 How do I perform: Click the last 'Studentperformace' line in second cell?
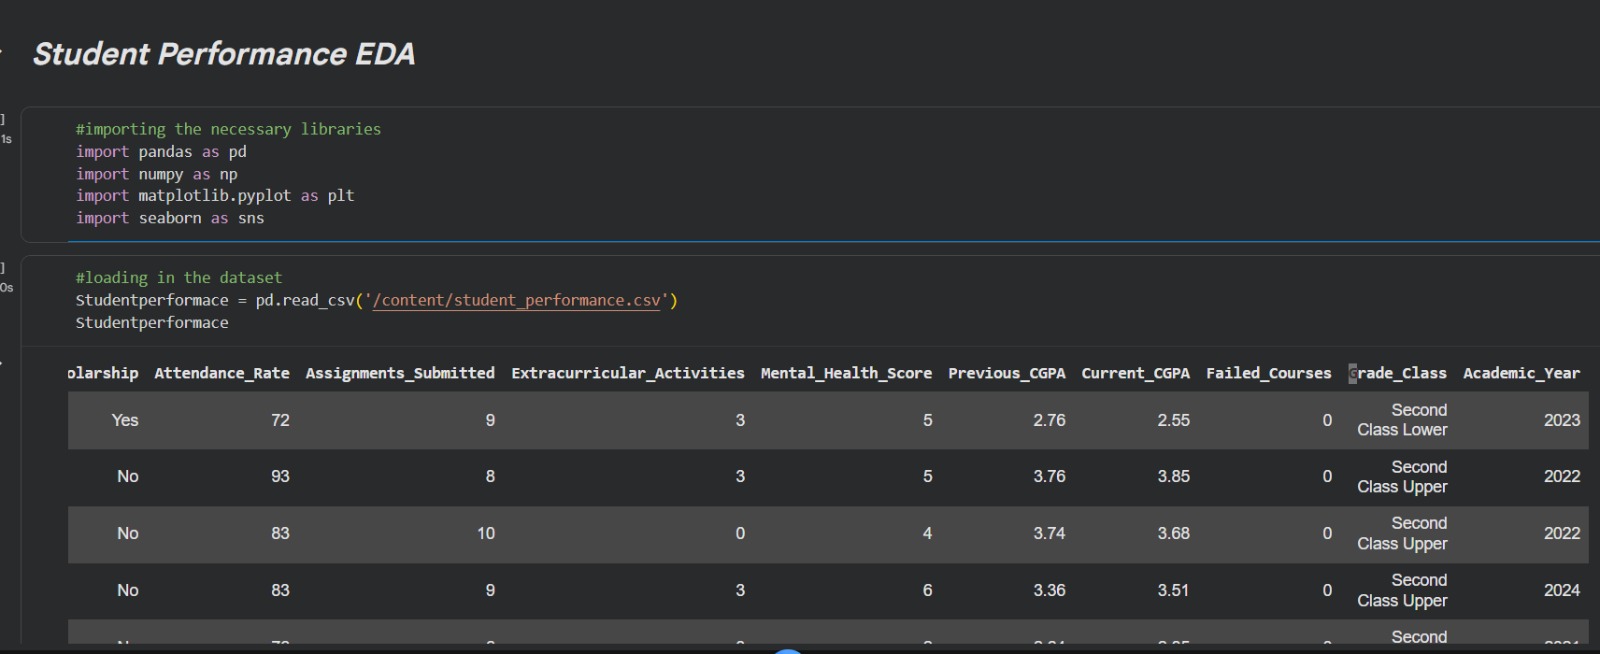(152, 323)
